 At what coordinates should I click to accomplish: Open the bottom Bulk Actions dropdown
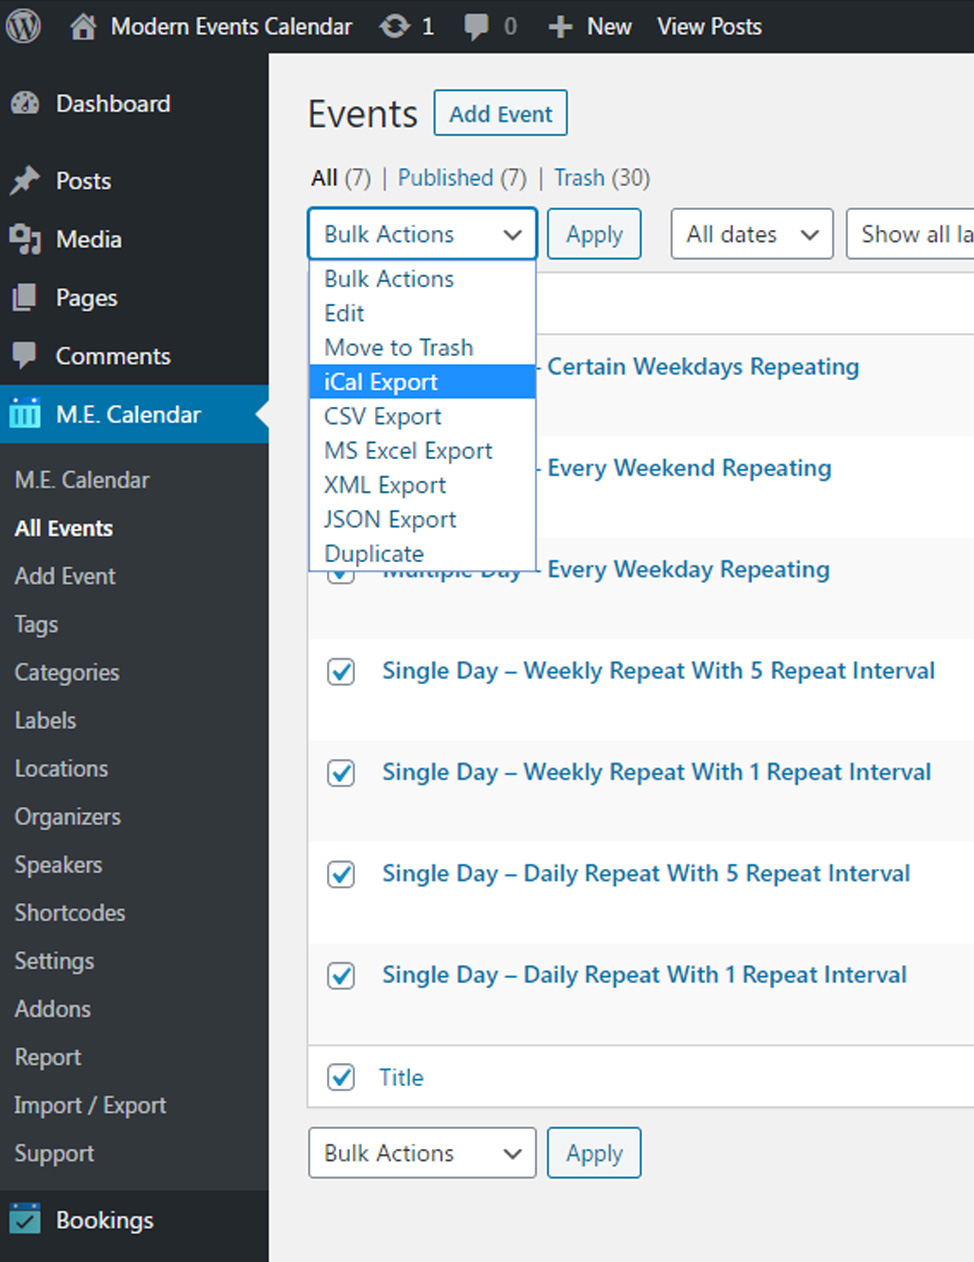point(422,1153)
